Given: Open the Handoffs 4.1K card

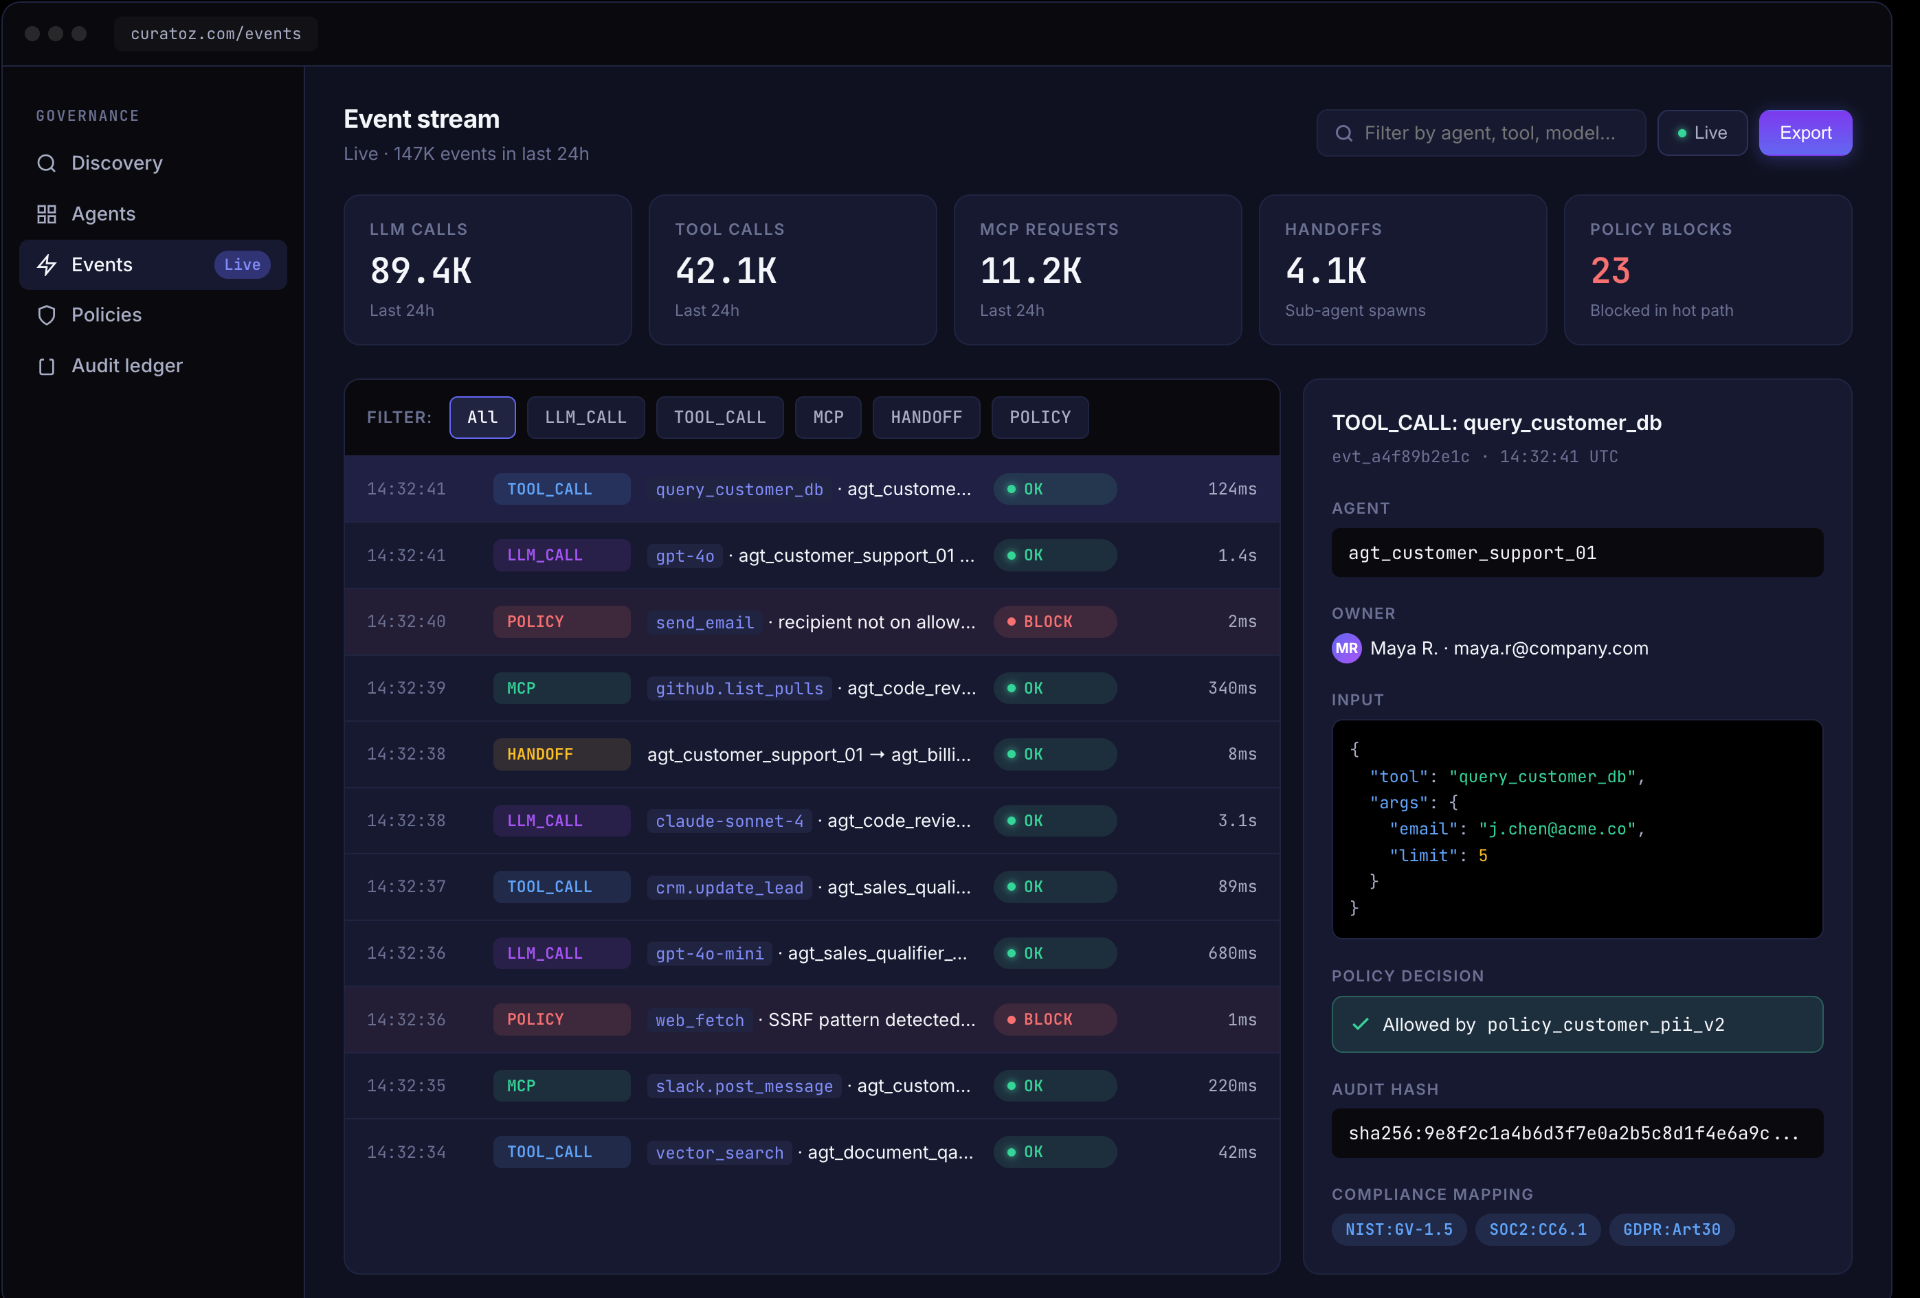Looking at the screenshot, I should coord(1403,270).
